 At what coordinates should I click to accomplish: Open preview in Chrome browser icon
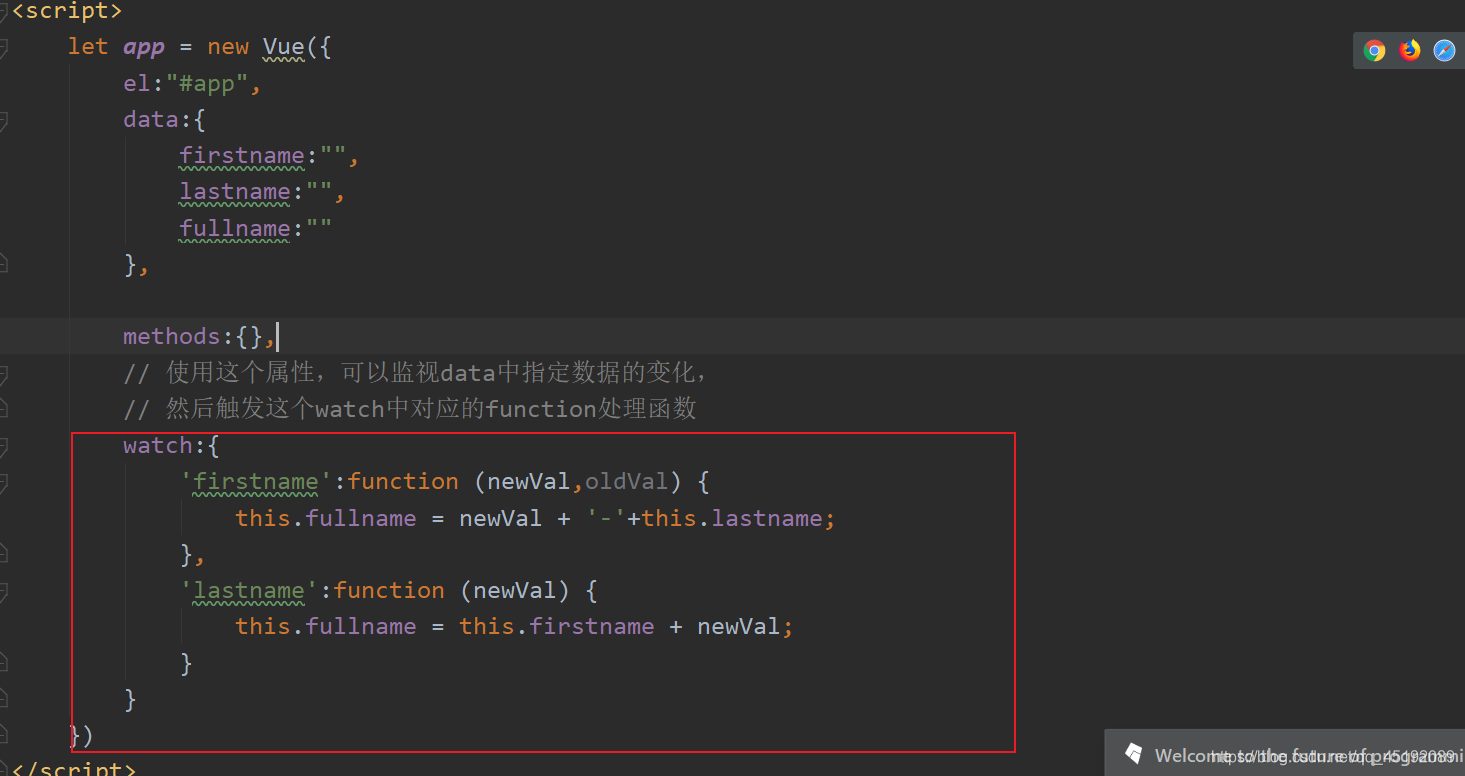tap(1375, 51)
